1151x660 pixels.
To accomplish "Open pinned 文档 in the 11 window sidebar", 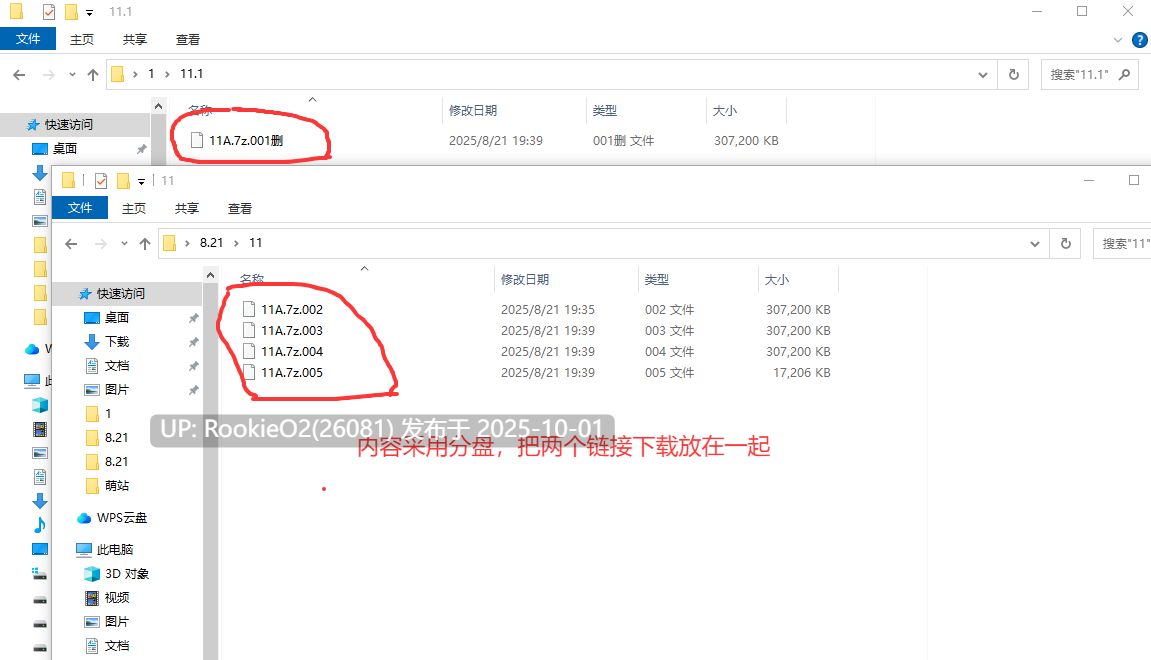I will [x=117, y=366].
